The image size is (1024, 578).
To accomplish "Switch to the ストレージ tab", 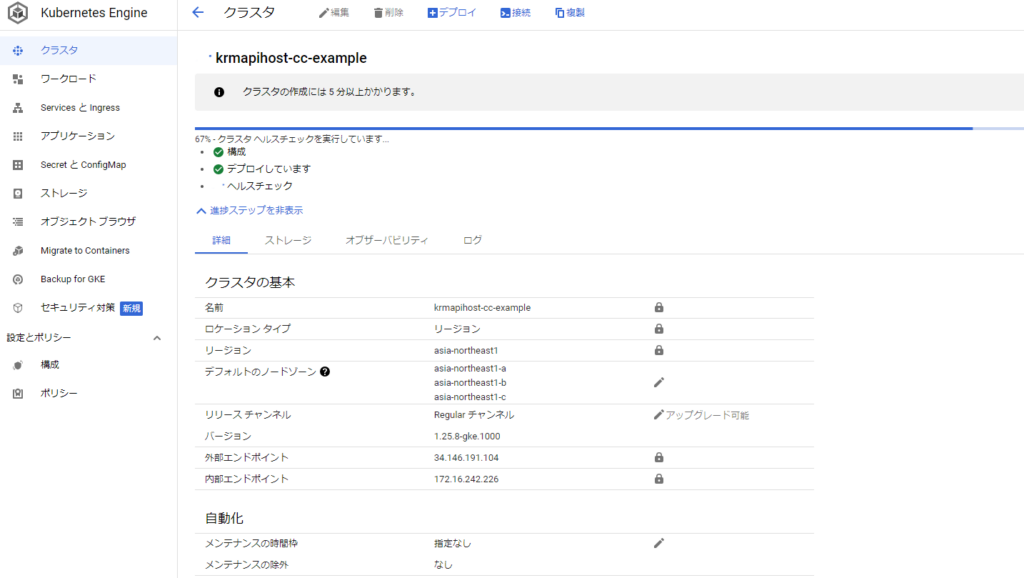I will (x=288, y=241).
